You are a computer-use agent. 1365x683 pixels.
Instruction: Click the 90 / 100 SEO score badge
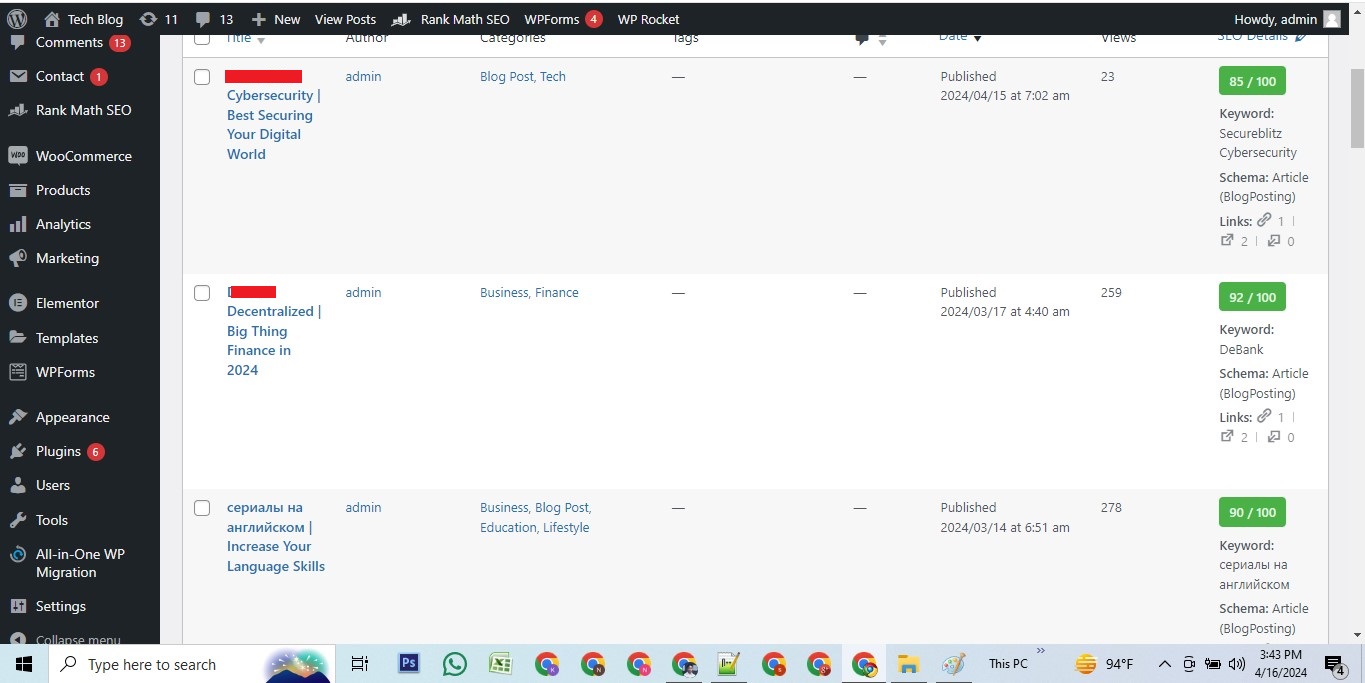pos(1252,512)
